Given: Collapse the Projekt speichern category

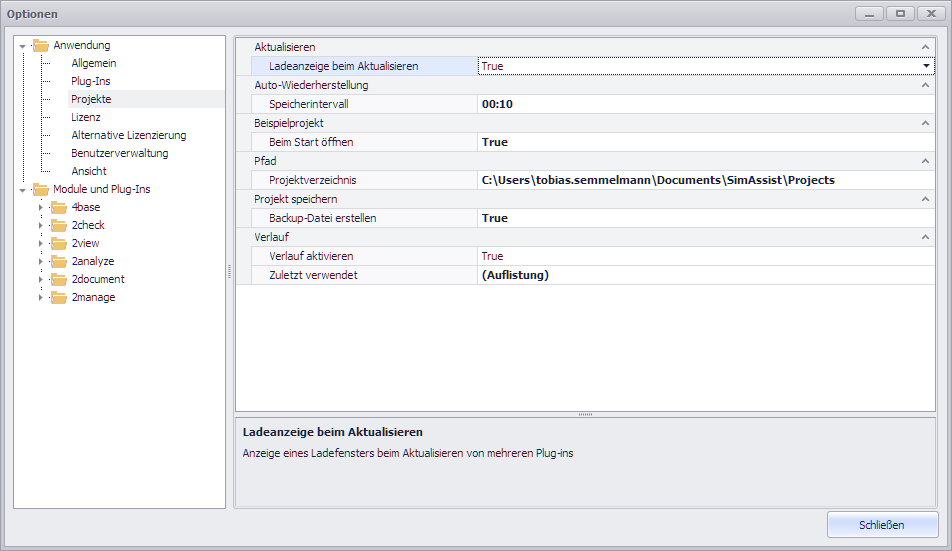Looking at the screenshot, I should (x=925, y=199).
